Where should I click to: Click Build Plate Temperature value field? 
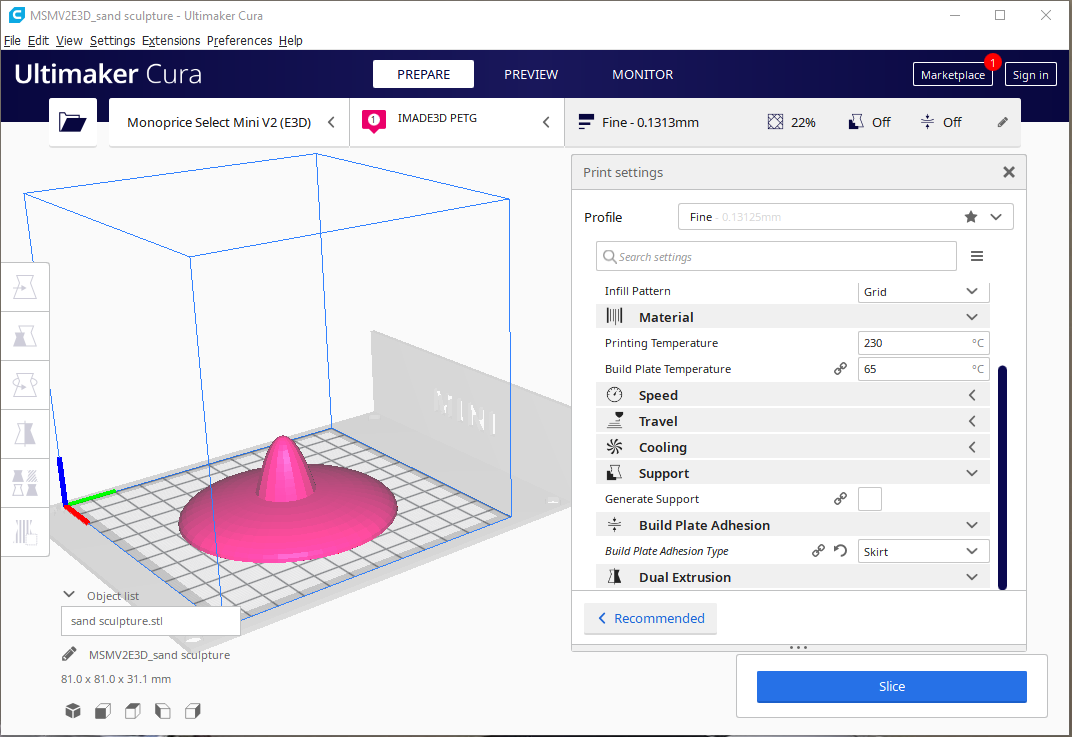(x=924, y=369)
